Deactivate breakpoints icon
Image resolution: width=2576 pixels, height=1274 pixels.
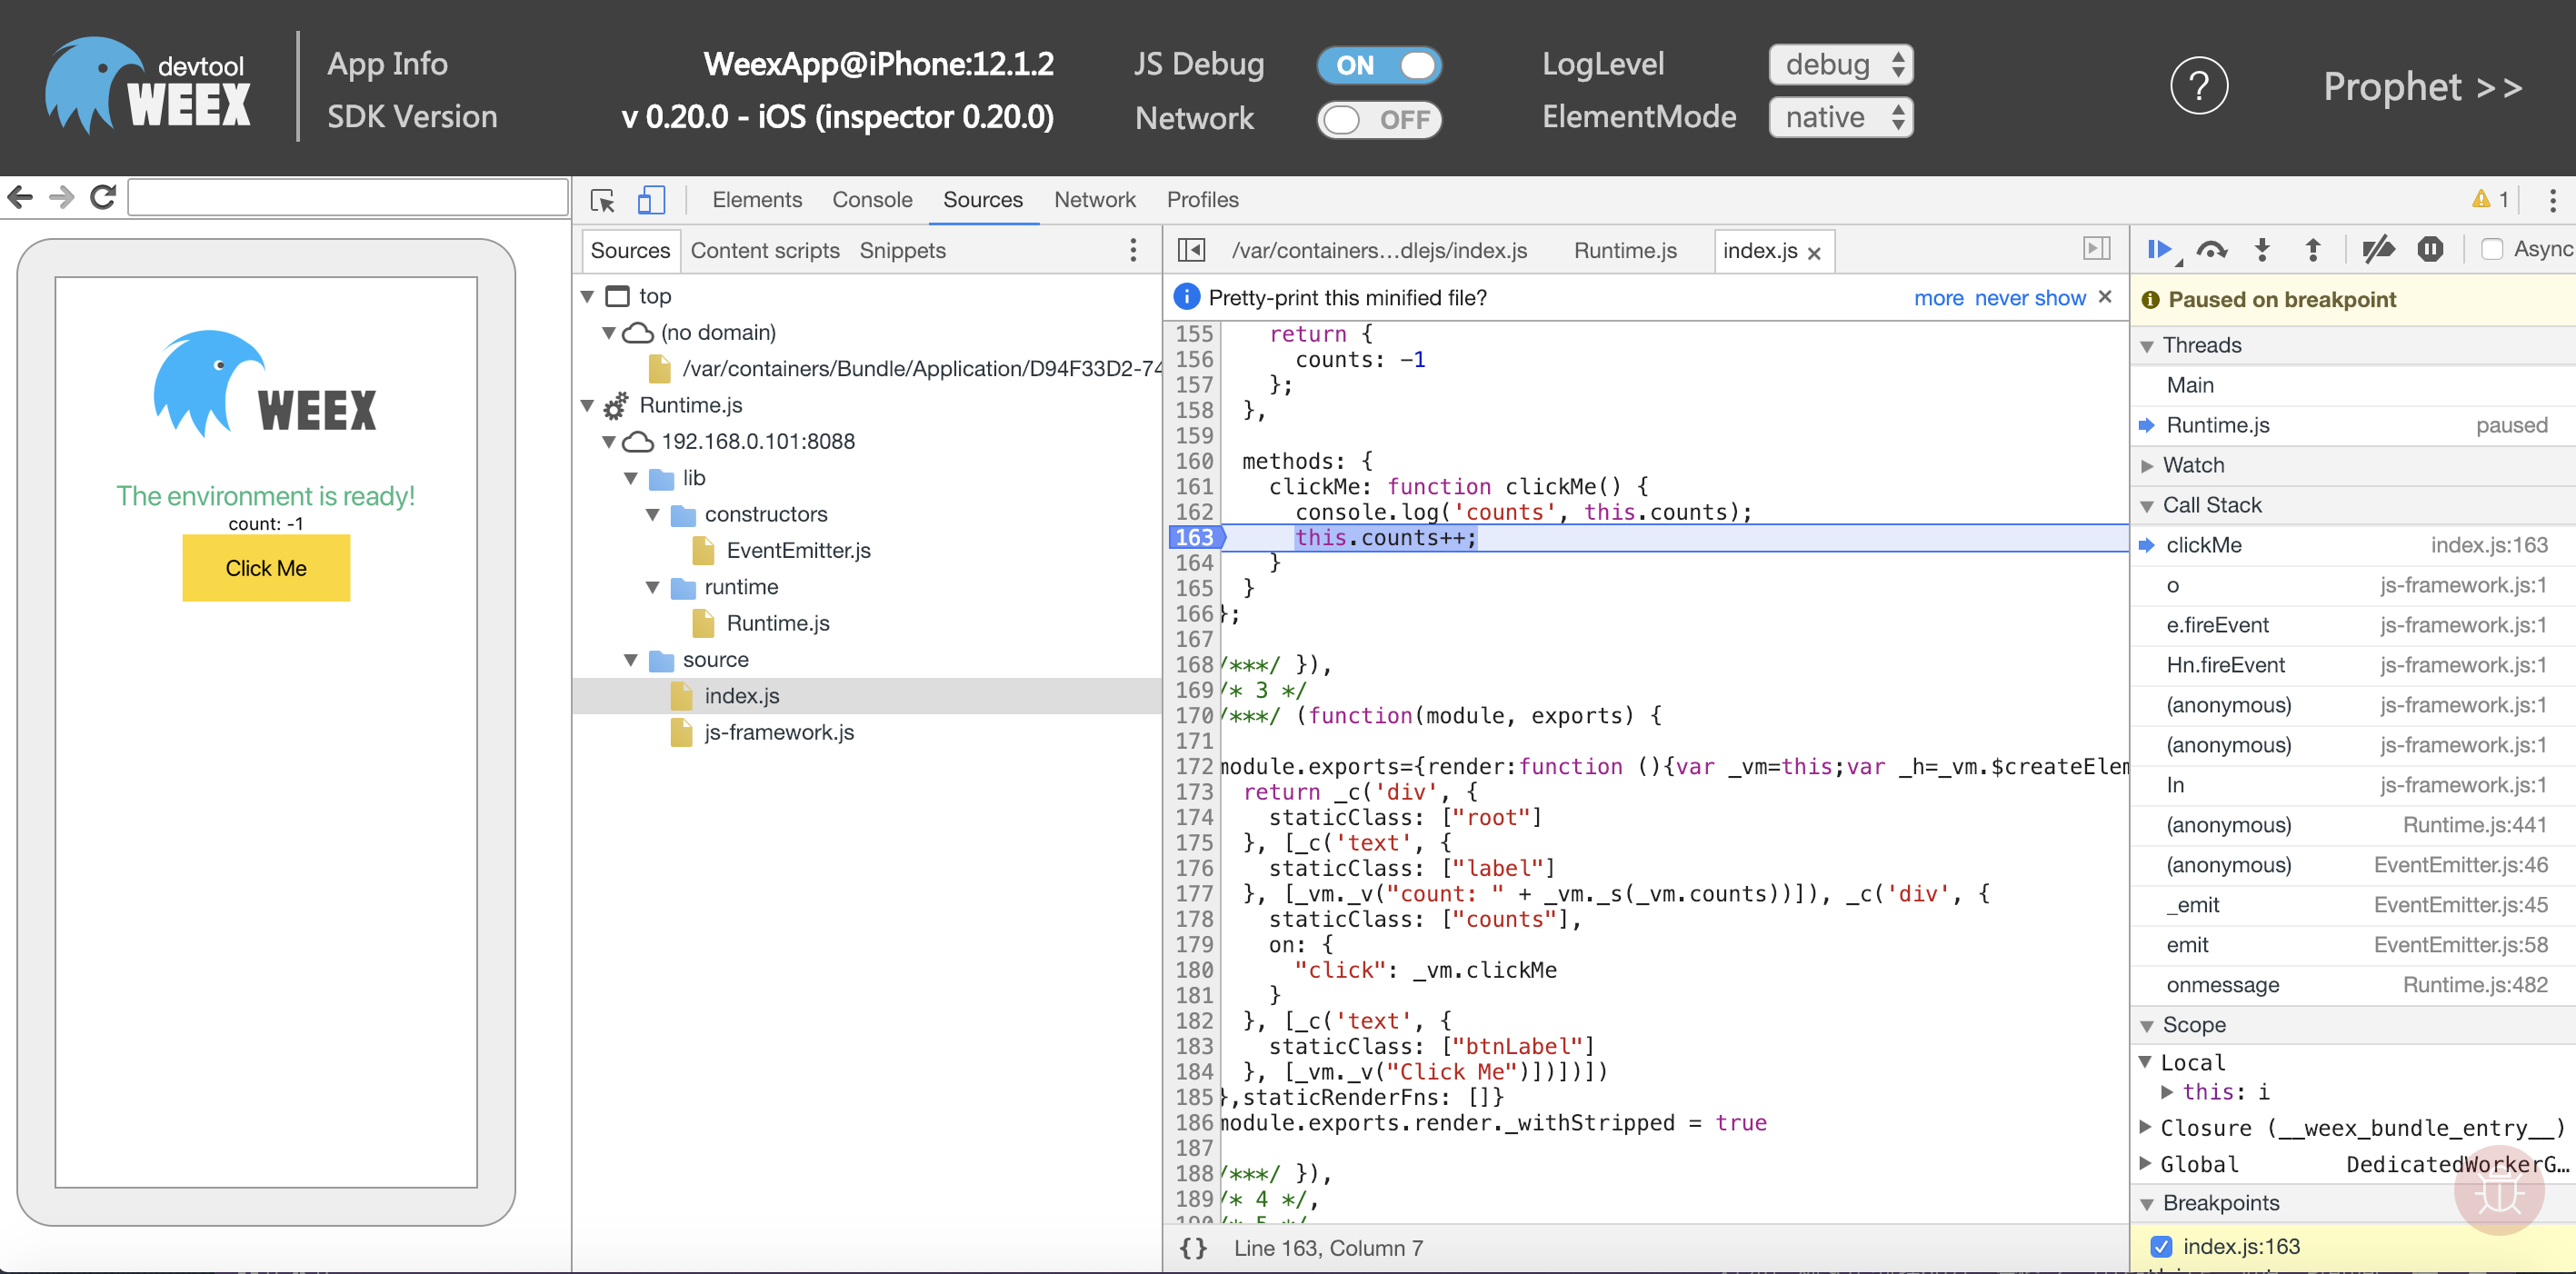click(x=2377, y=249)
